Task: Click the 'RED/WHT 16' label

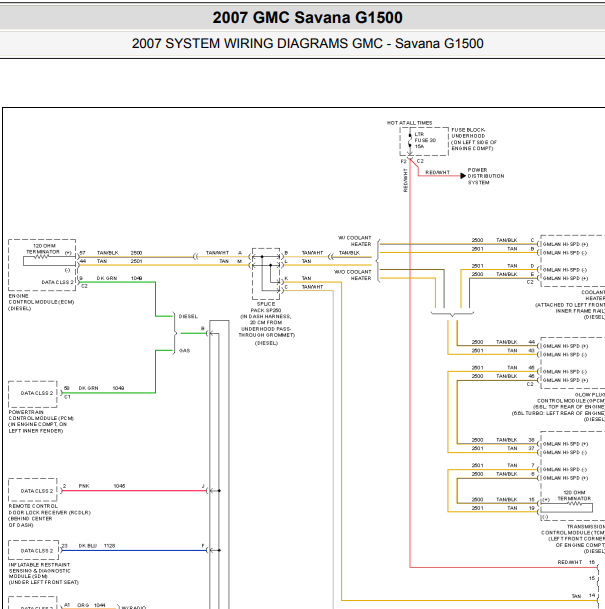Action: click(x=576, y=562)
